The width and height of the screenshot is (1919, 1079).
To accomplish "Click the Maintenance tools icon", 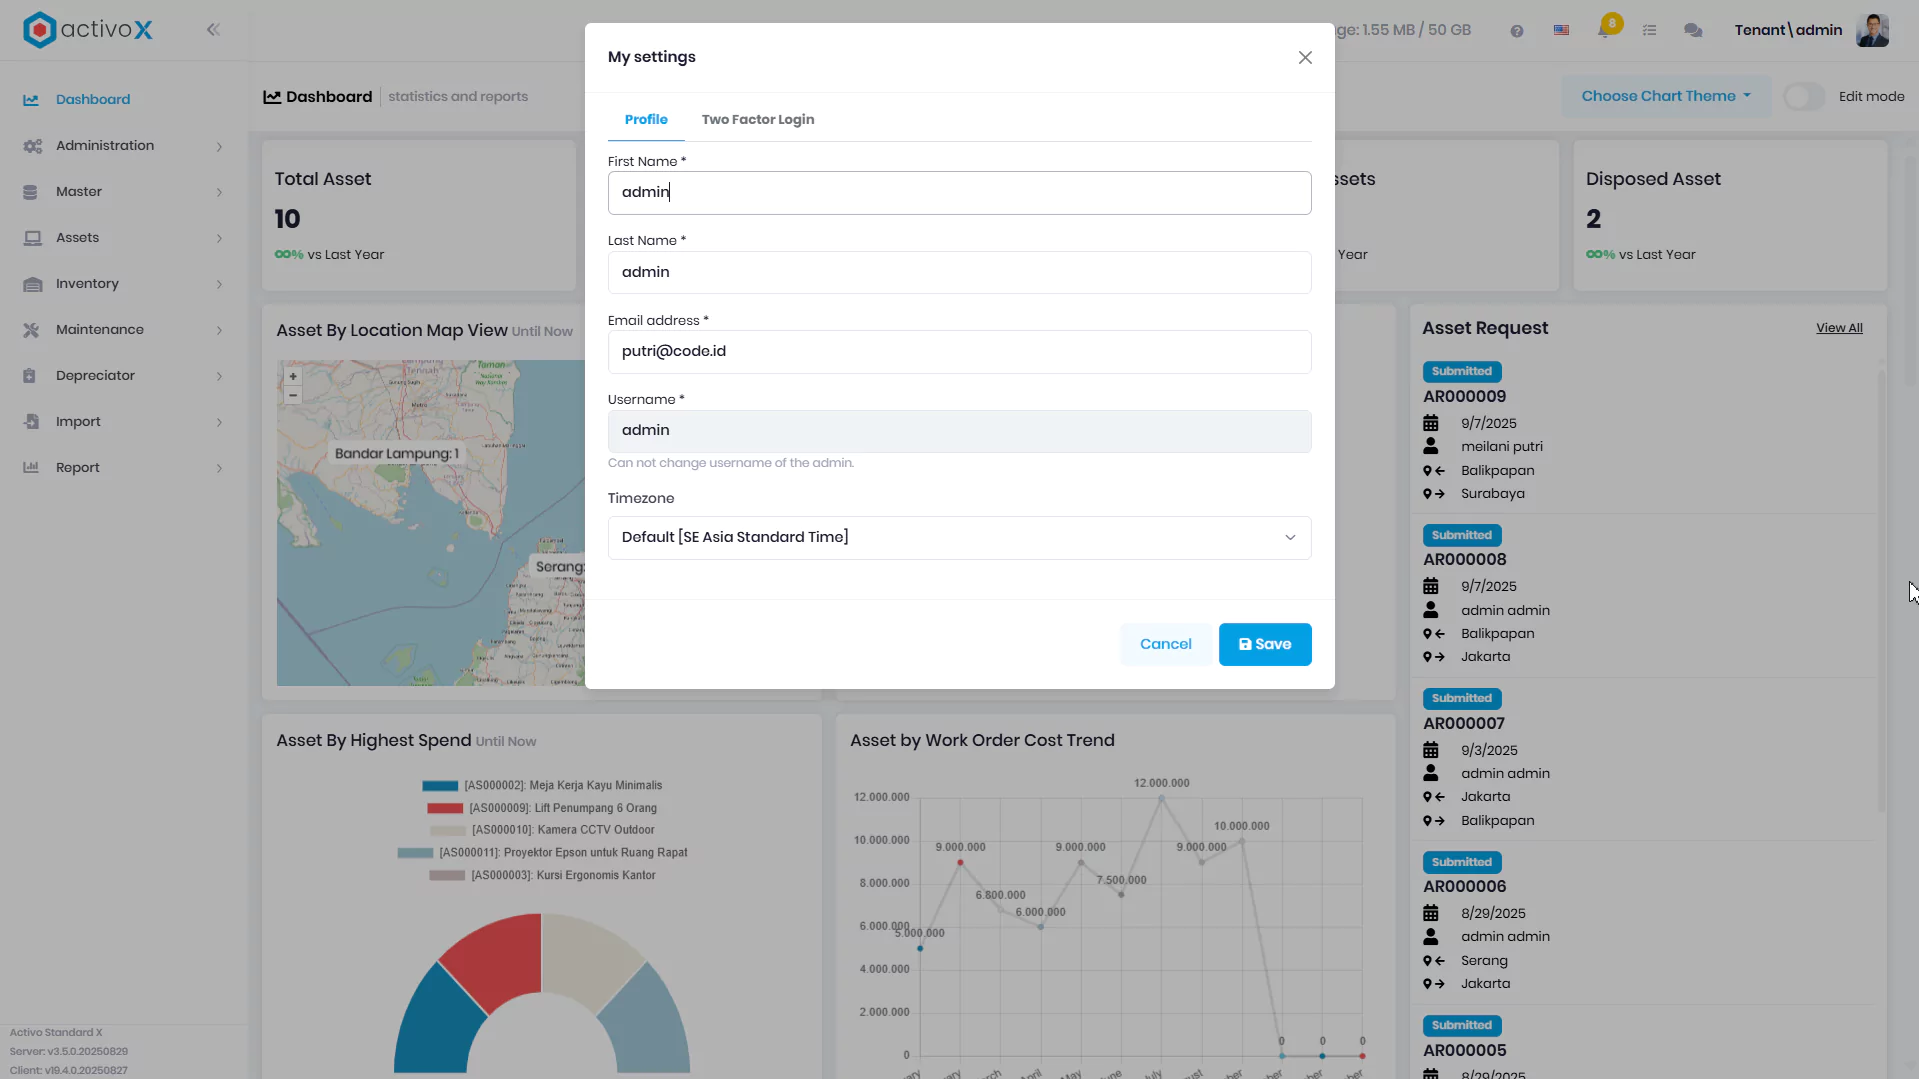I will pos(31,330).
